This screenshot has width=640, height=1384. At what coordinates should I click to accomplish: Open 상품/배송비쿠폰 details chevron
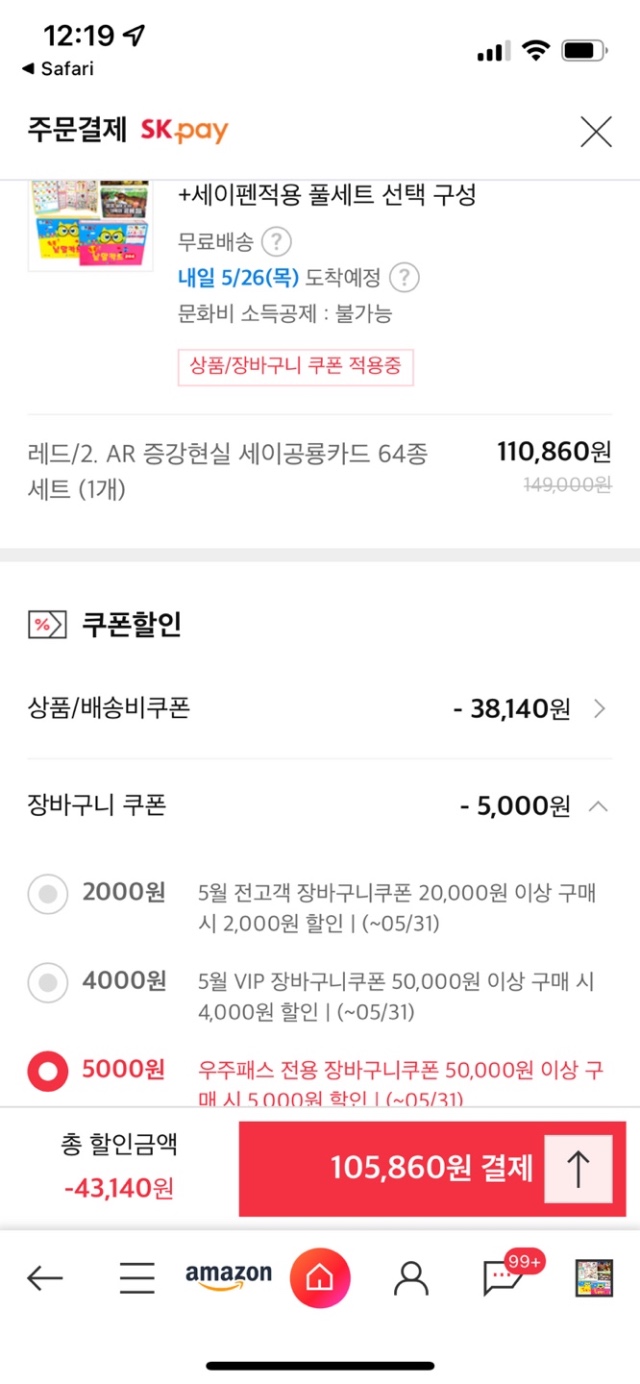pos(599,709)
